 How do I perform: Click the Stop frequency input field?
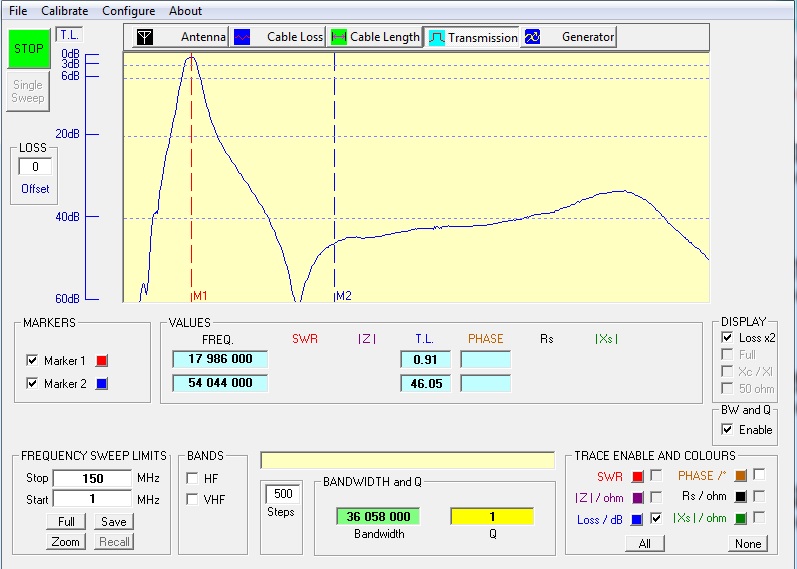click(x=92, y=478)
